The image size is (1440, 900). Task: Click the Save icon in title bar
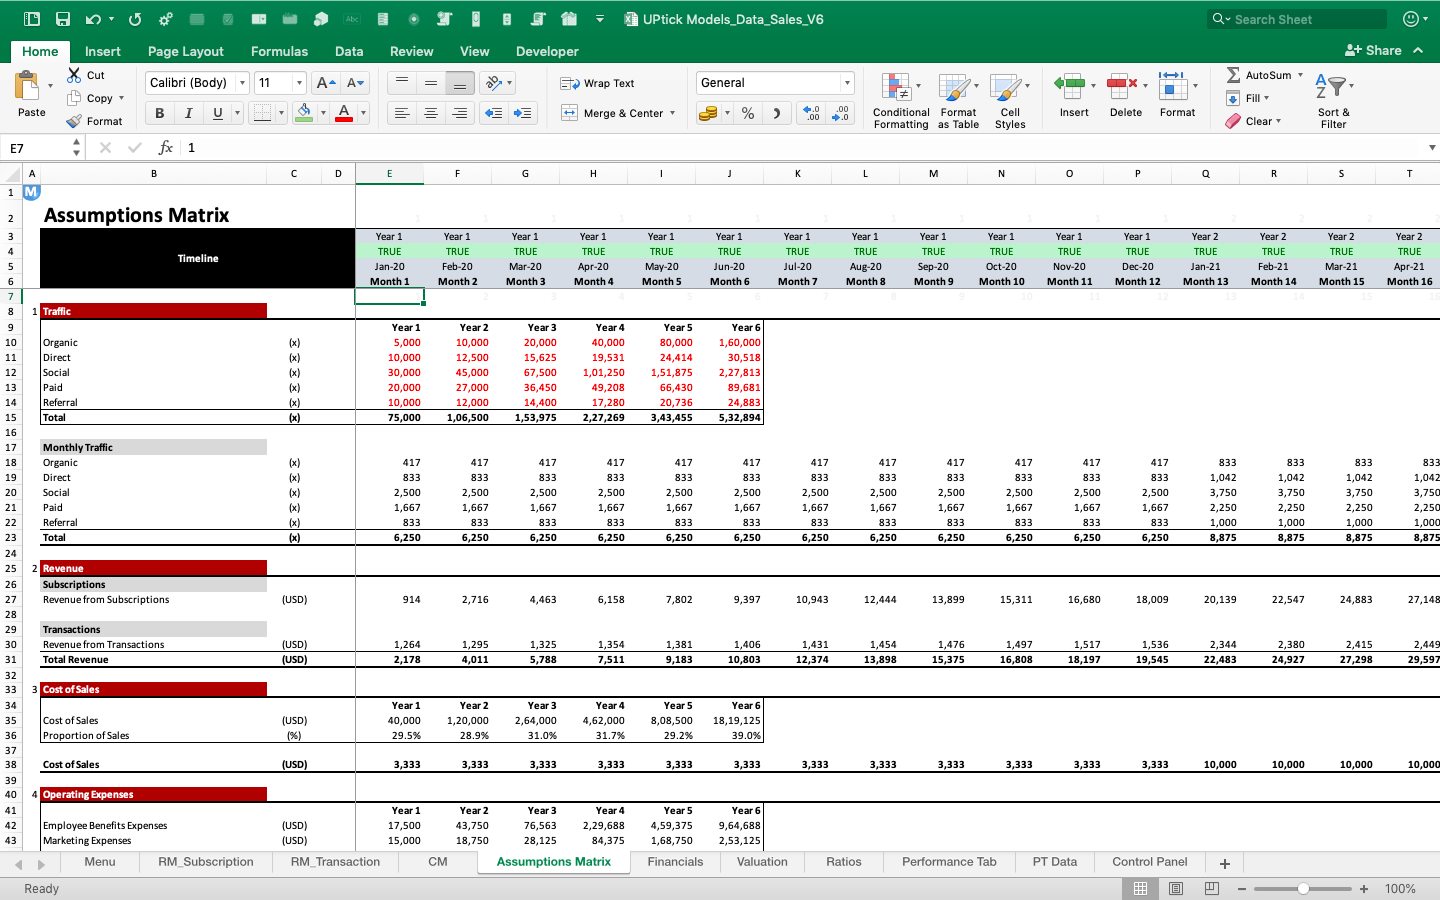[x=63, y=19]
